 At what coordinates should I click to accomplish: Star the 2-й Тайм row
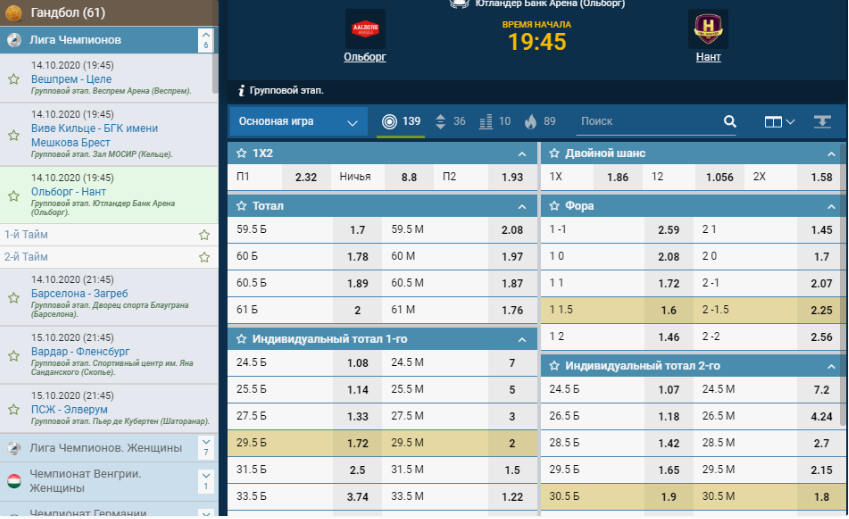tap(204, 257)
